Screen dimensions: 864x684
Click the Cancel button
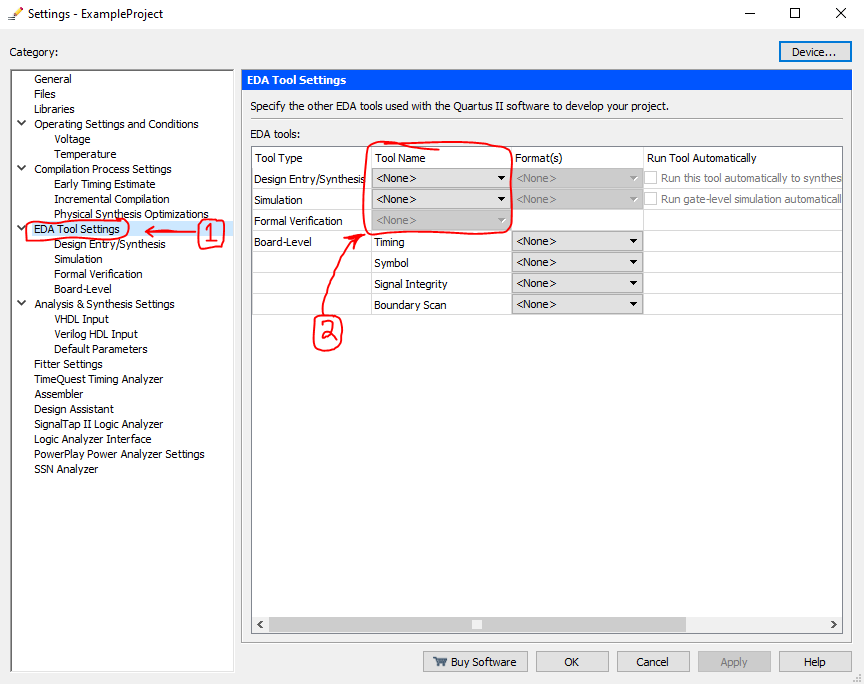click(x=652, y=661)
